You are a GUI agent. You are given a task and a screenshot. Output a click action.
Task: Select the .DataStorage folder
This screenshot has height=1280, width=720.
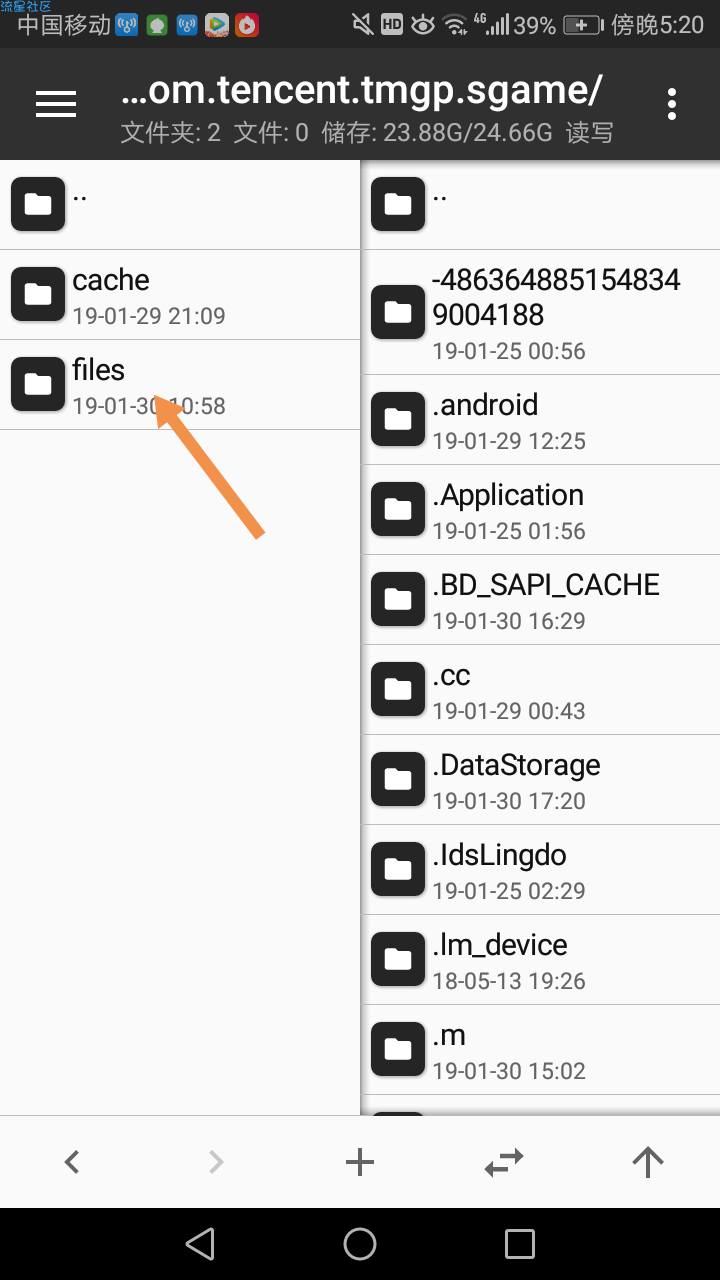[541, 780]
